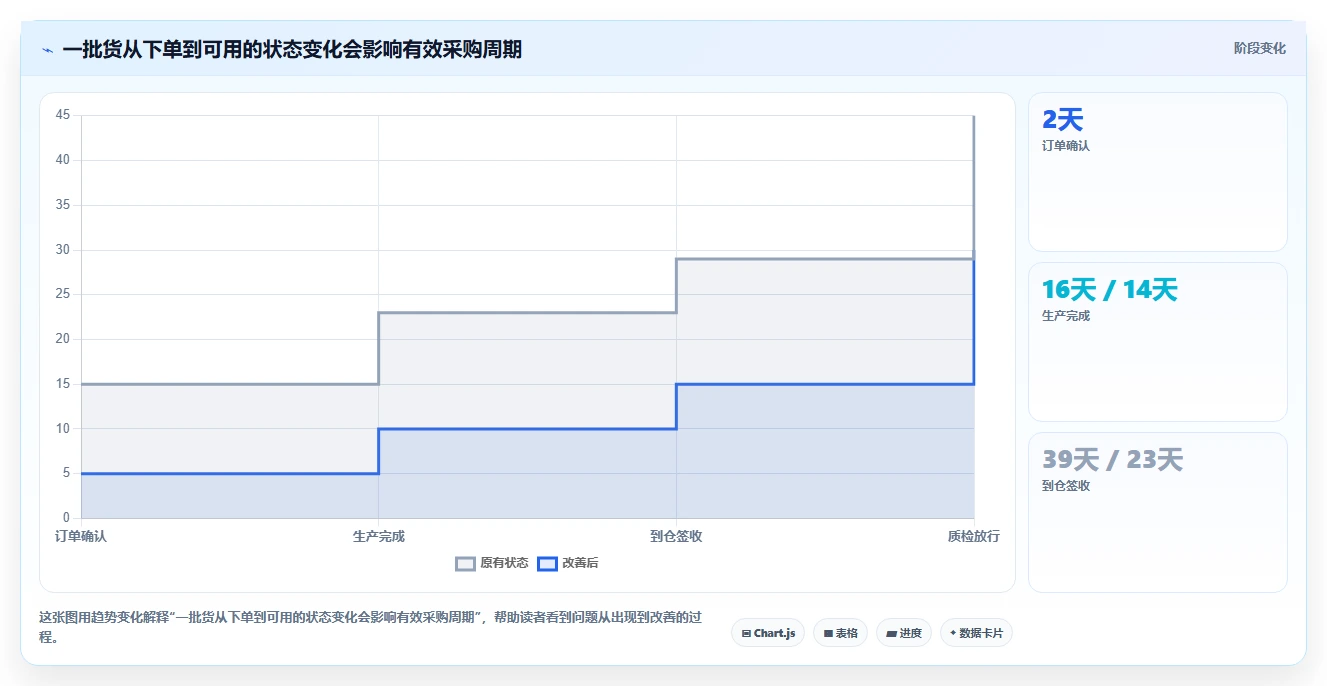
Task: Select the 表格 tag chip
Action: [840, 633]
